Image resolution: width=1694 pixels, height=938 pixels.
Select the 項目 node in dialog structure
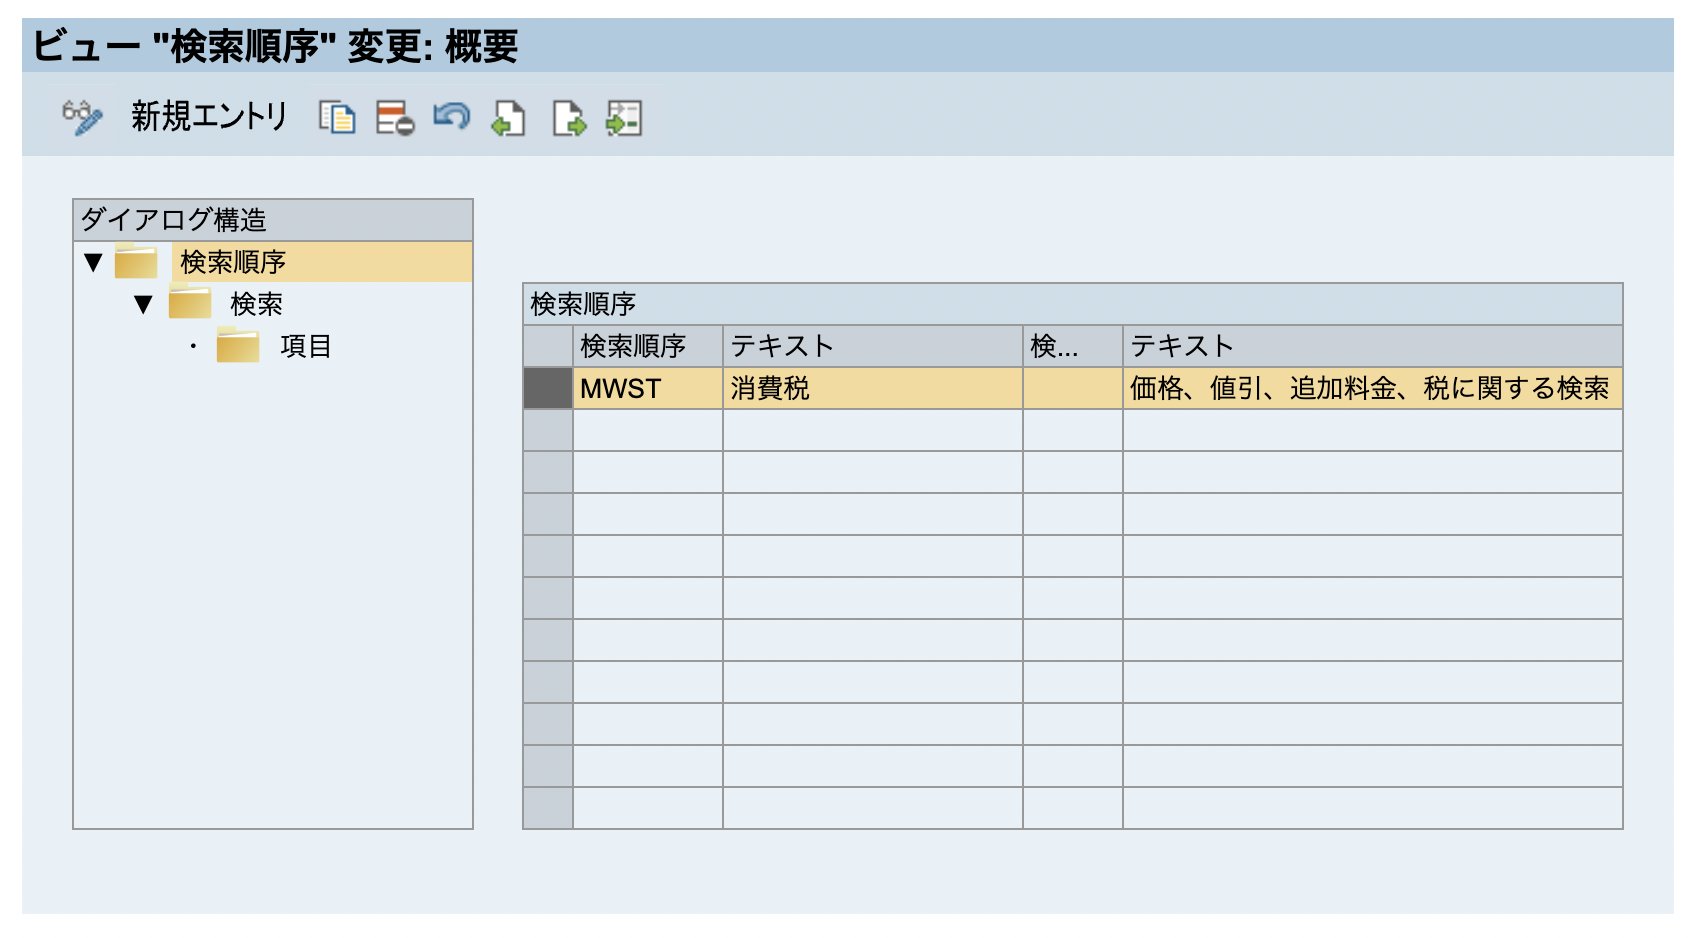(x=305, y=346)
